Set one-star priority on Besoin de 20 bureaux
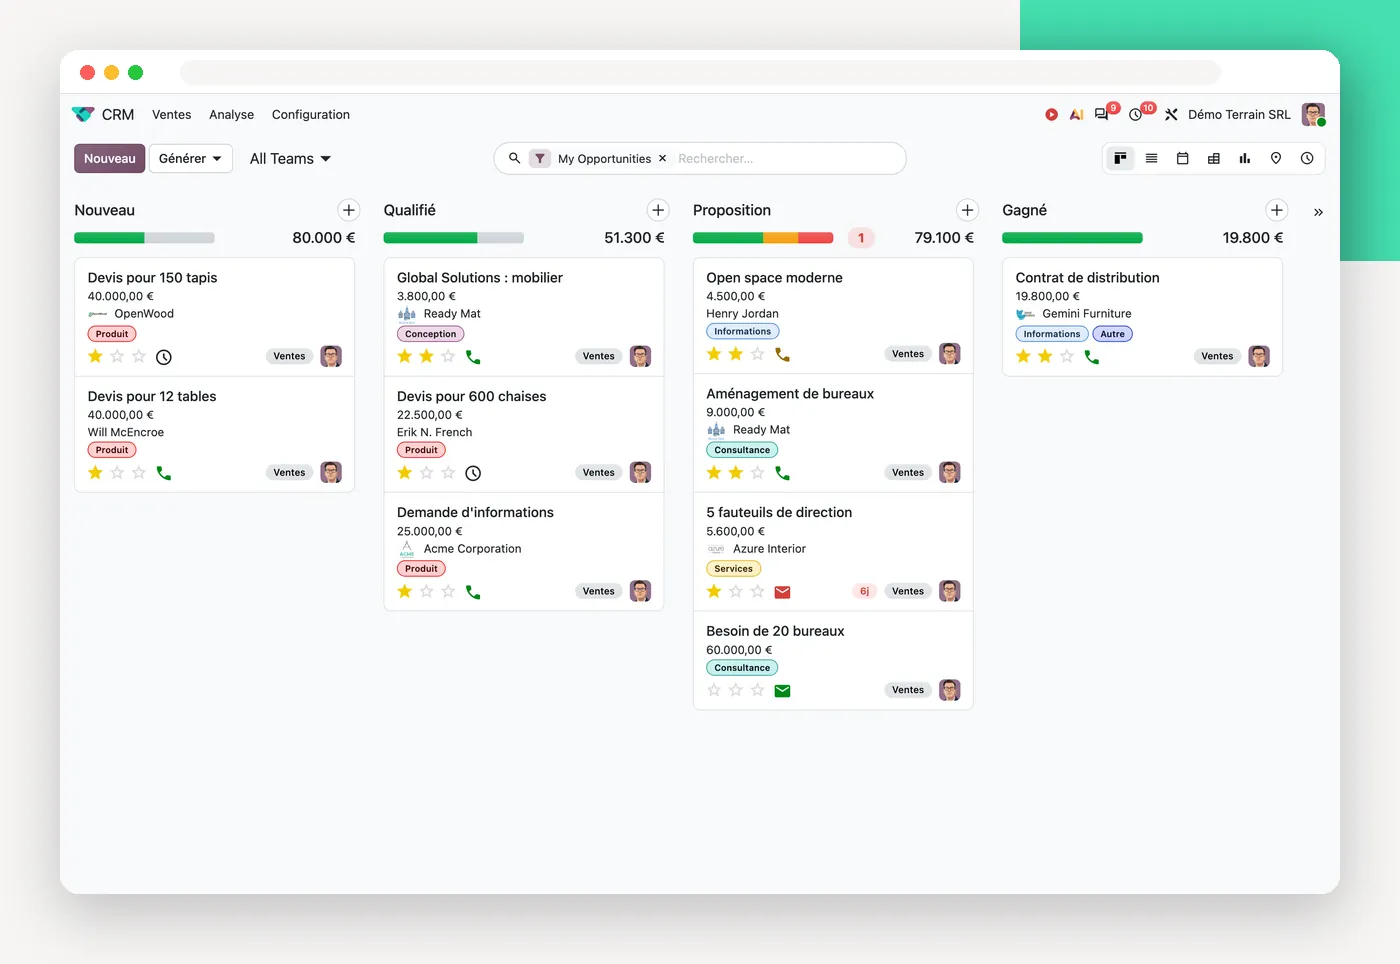The image size is (1400, 964). (714, 690)
